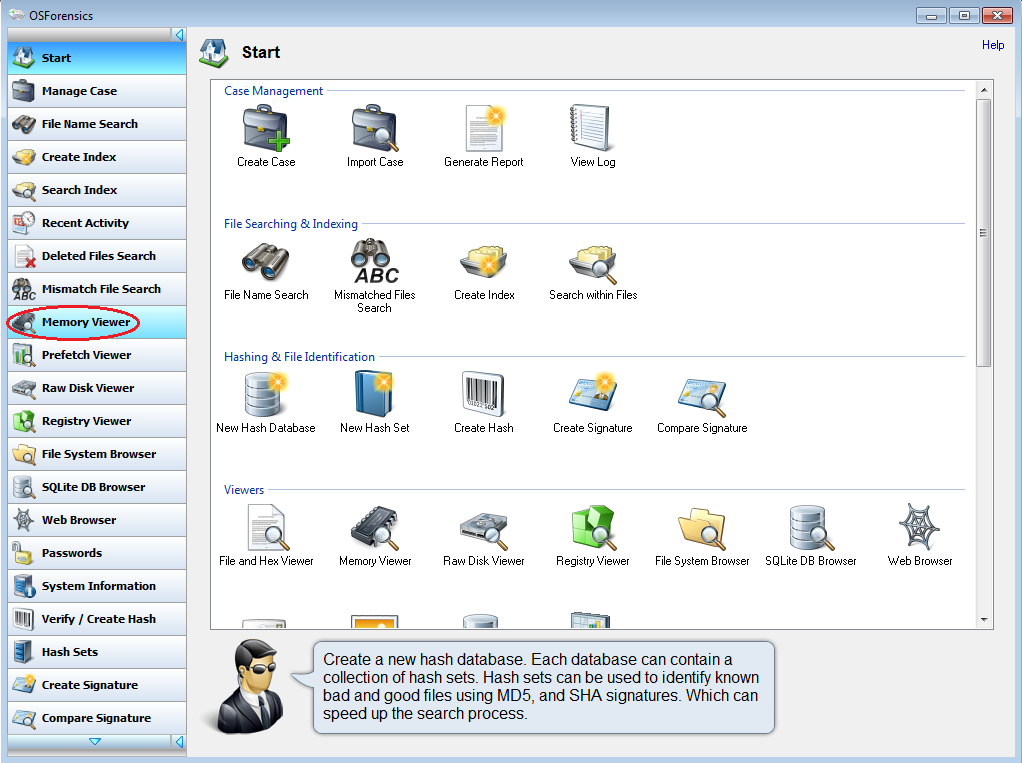Click the New Hash Database icon

[x=266, y=394]
